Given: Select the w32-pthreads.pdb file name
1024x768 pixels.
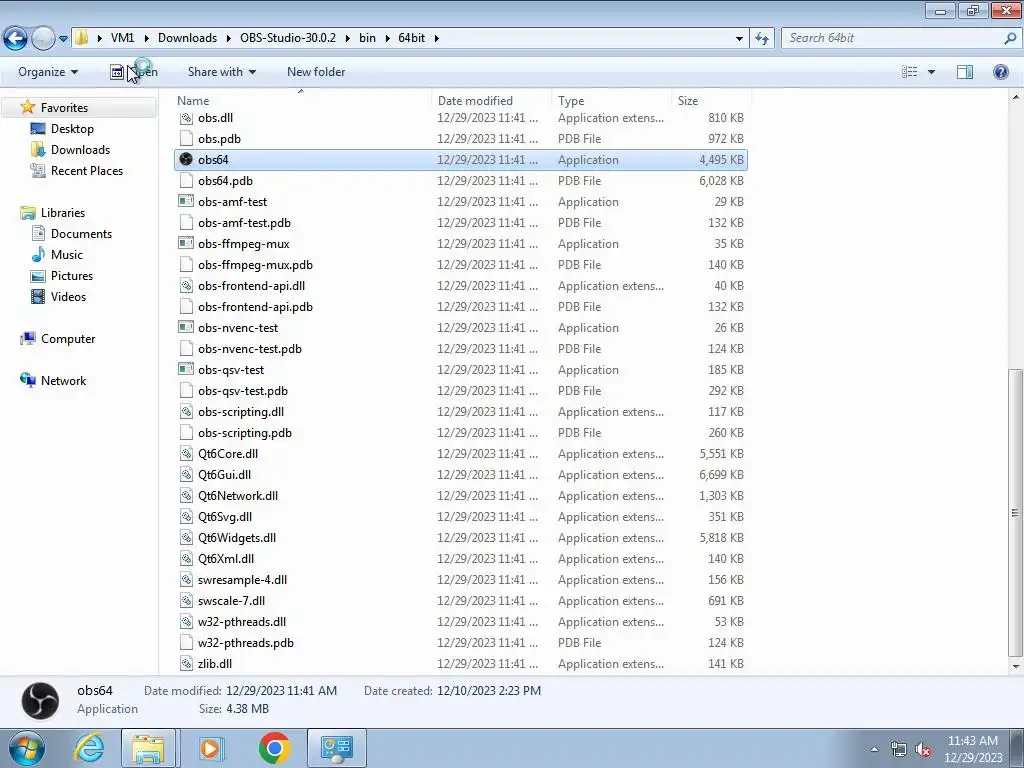Looking at the screenshot, I should pos(246,643).
